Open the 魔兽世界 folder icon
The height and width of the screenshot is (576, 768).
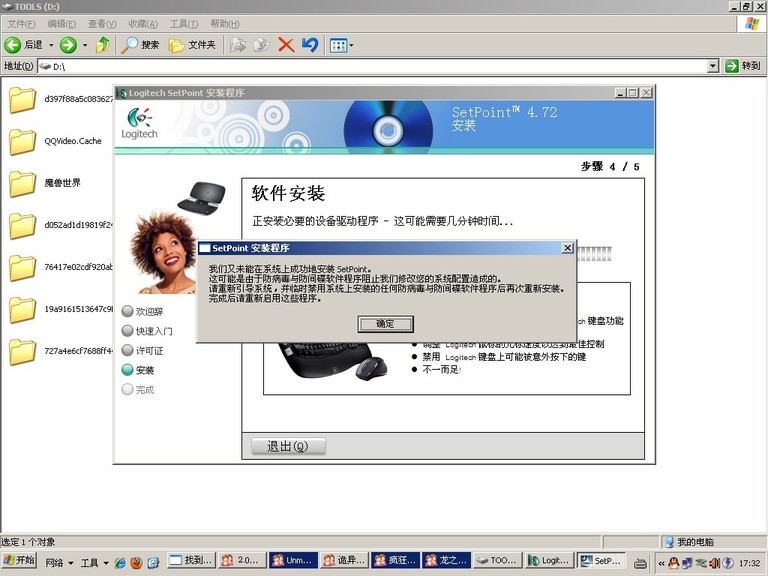point(23,184)
